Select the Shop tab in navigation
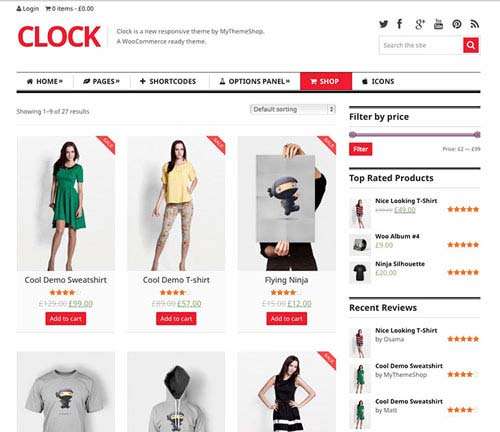Image resolution: width=500 pixels, height=432 pixels. (326, 81)
